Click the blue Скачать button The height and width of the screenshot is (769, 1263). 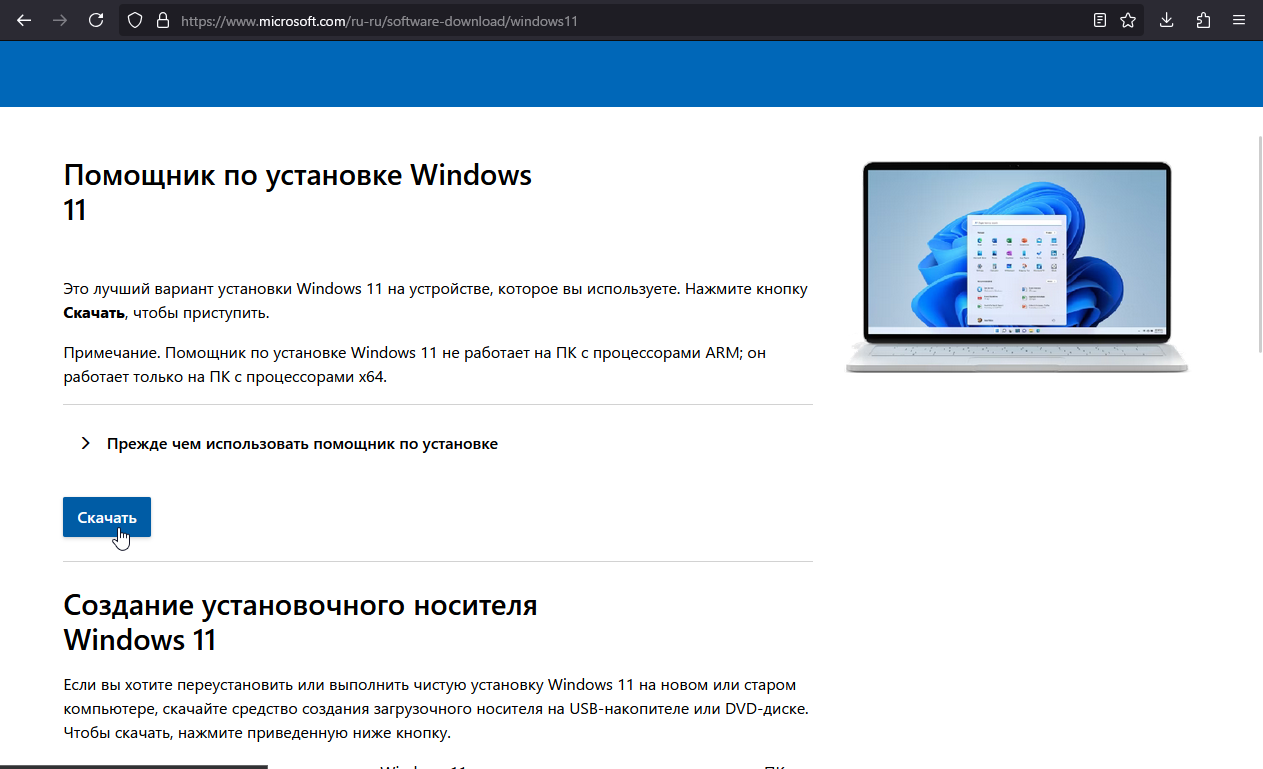tap(106, 517)
